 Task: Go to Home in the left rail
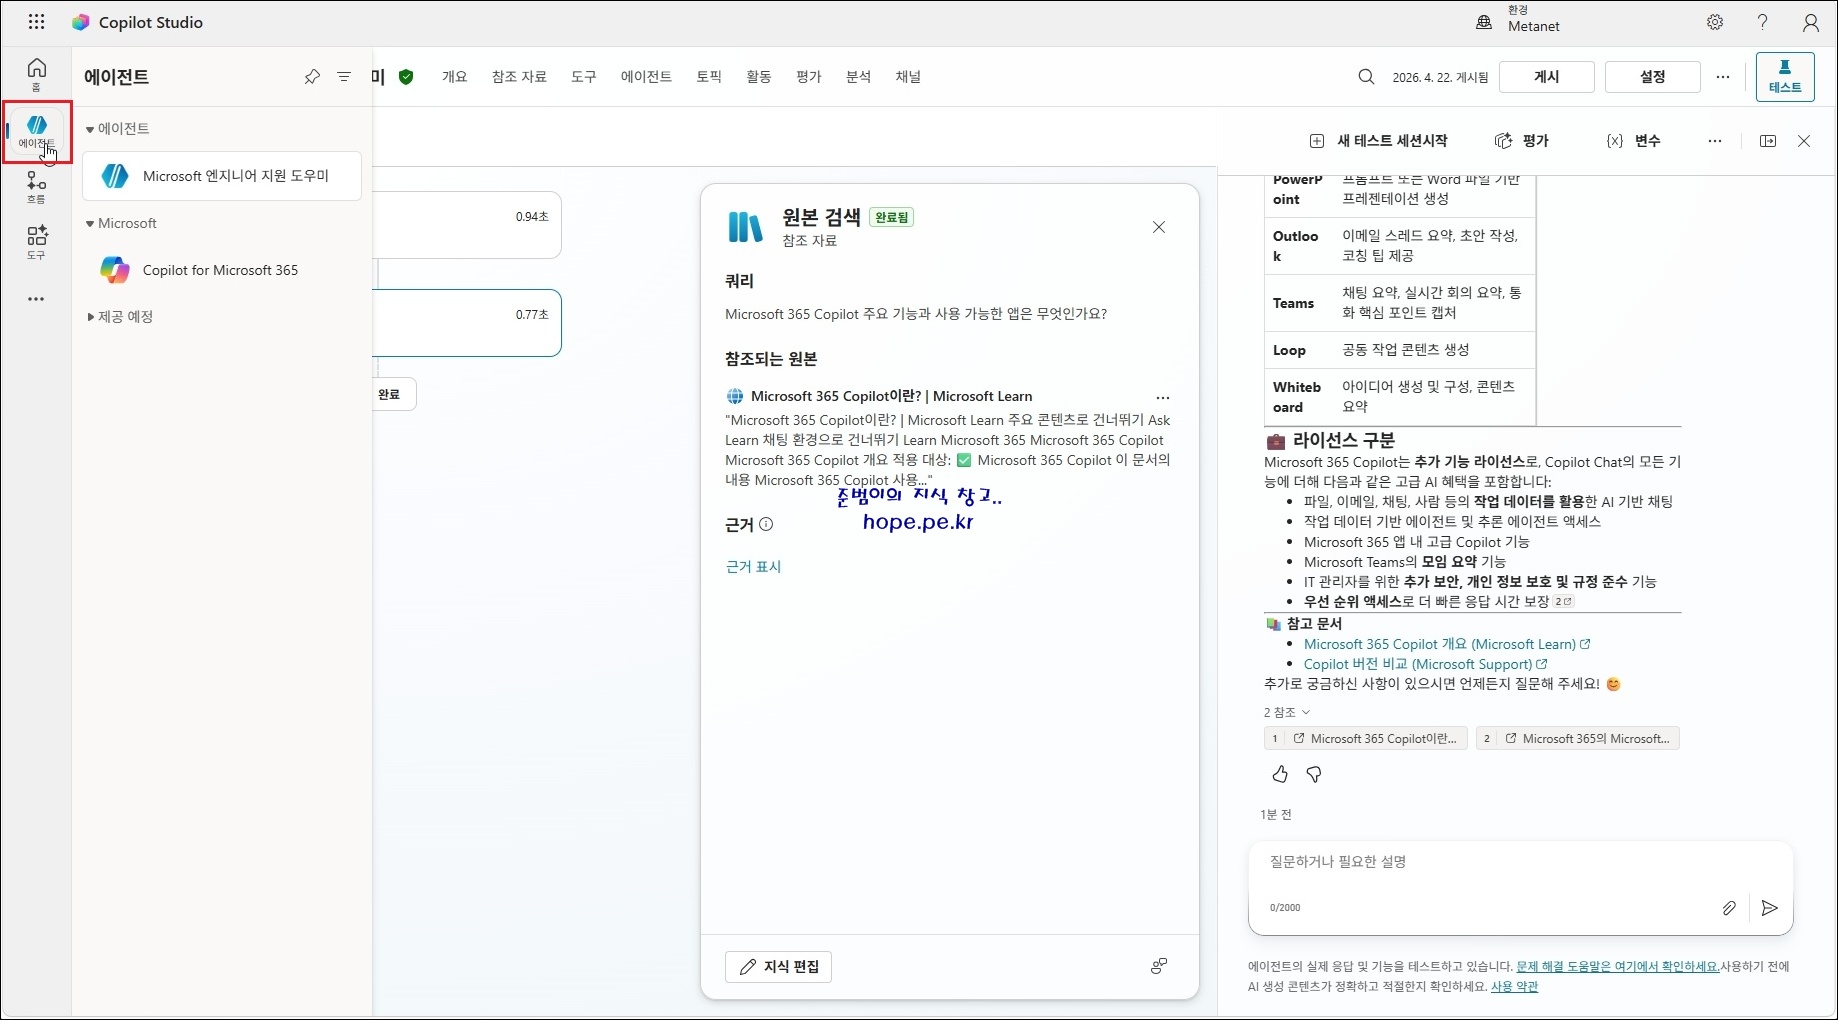(x=36, y=74)
